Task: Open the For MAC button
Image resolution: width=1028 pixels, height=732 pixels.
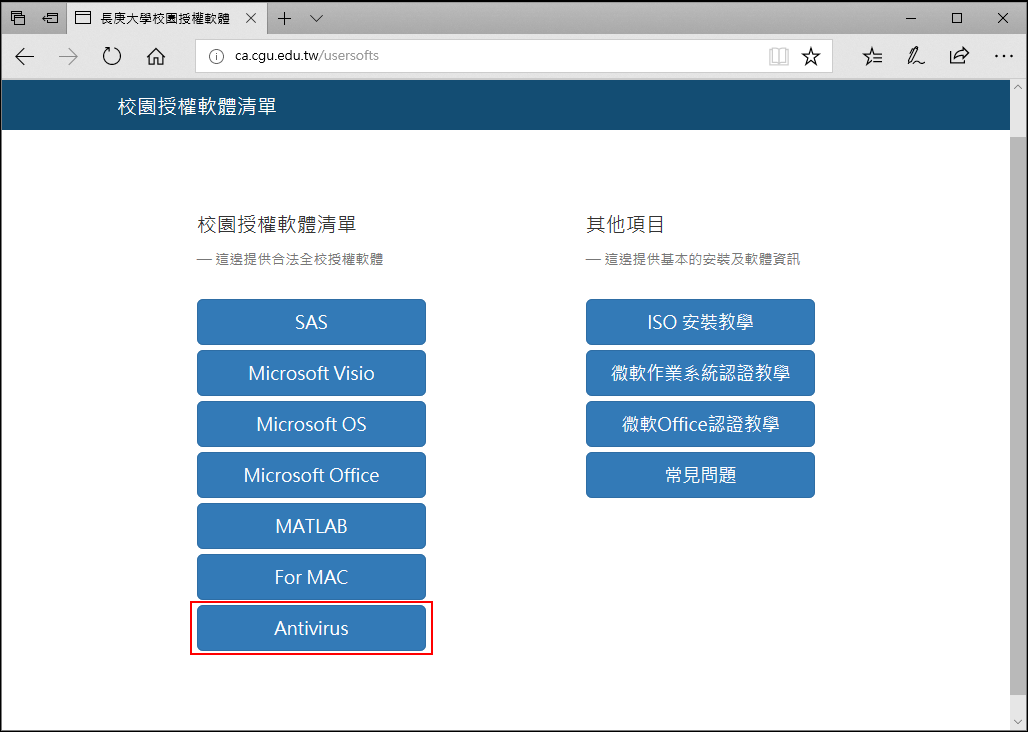Action: tap(311, 577)
